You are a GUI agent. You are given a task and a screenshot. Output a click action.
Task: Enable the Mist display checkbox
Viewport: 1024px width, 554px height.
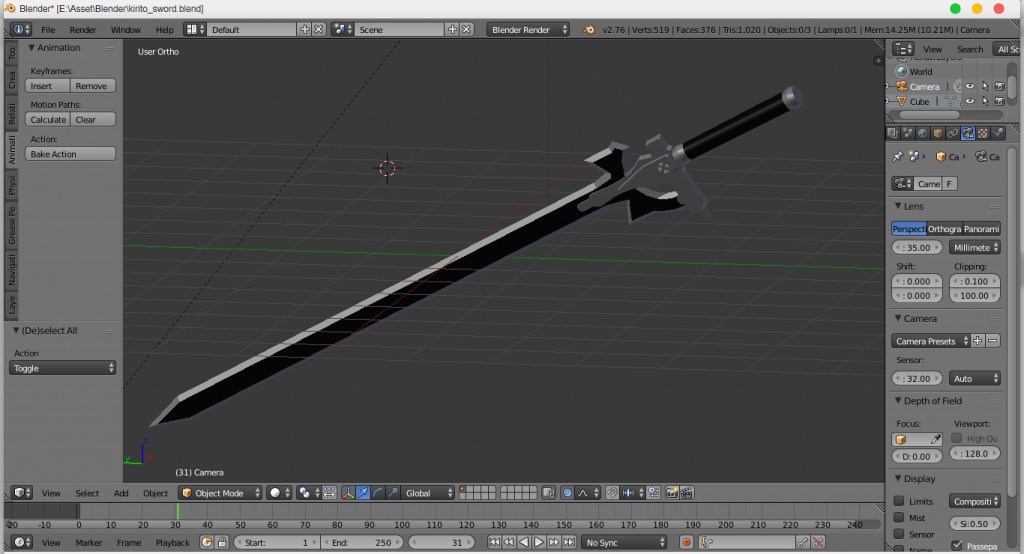pos(899,517)
